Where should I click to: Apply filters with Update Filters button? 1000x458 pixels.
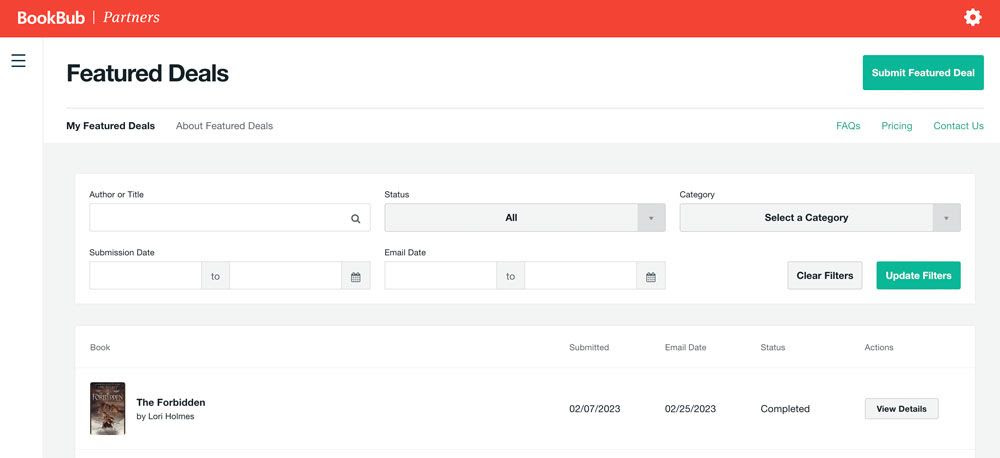click(x=918, y=276)
